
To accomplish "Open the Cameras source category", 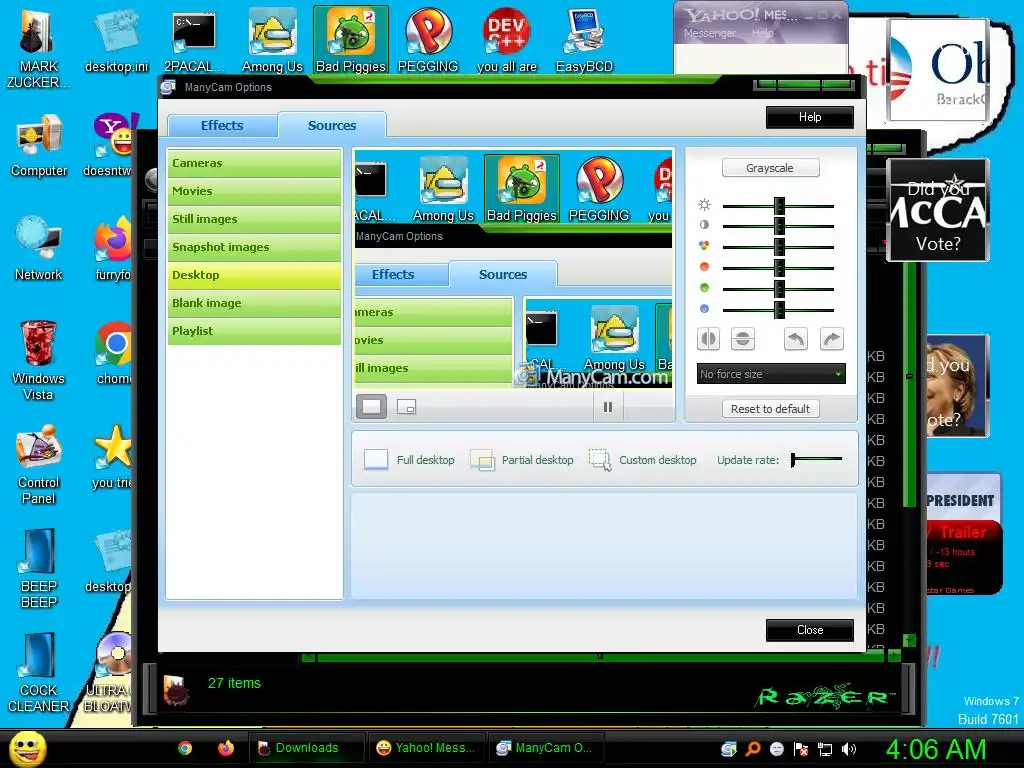I will coord(254,163).
